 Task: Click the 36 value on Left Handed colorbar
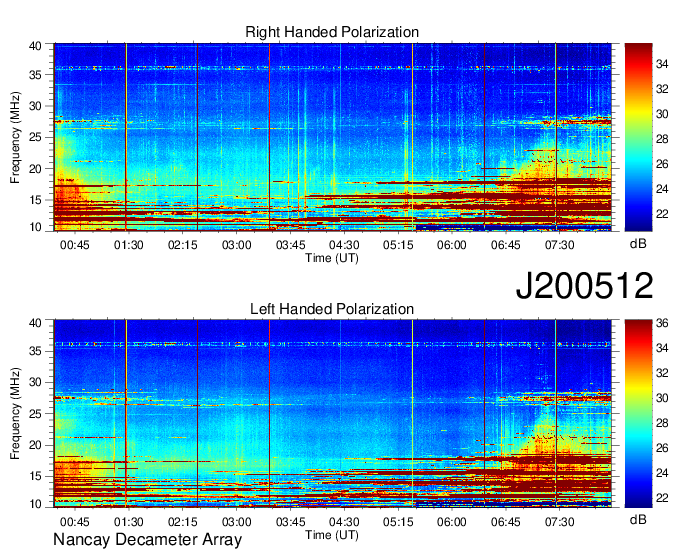662,323
